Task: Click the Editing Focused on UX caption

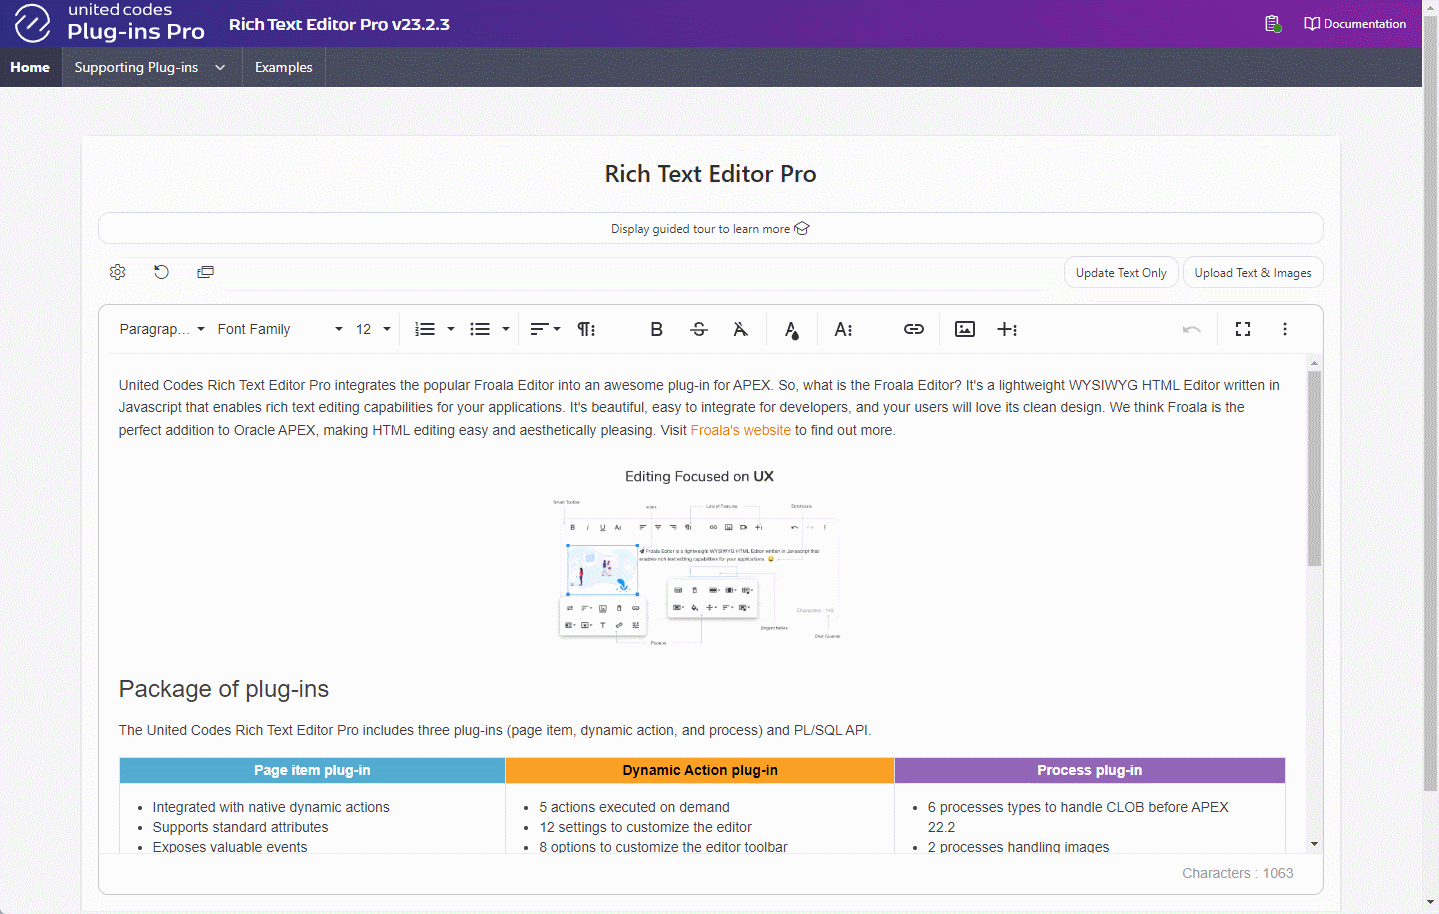Action: 699,476
